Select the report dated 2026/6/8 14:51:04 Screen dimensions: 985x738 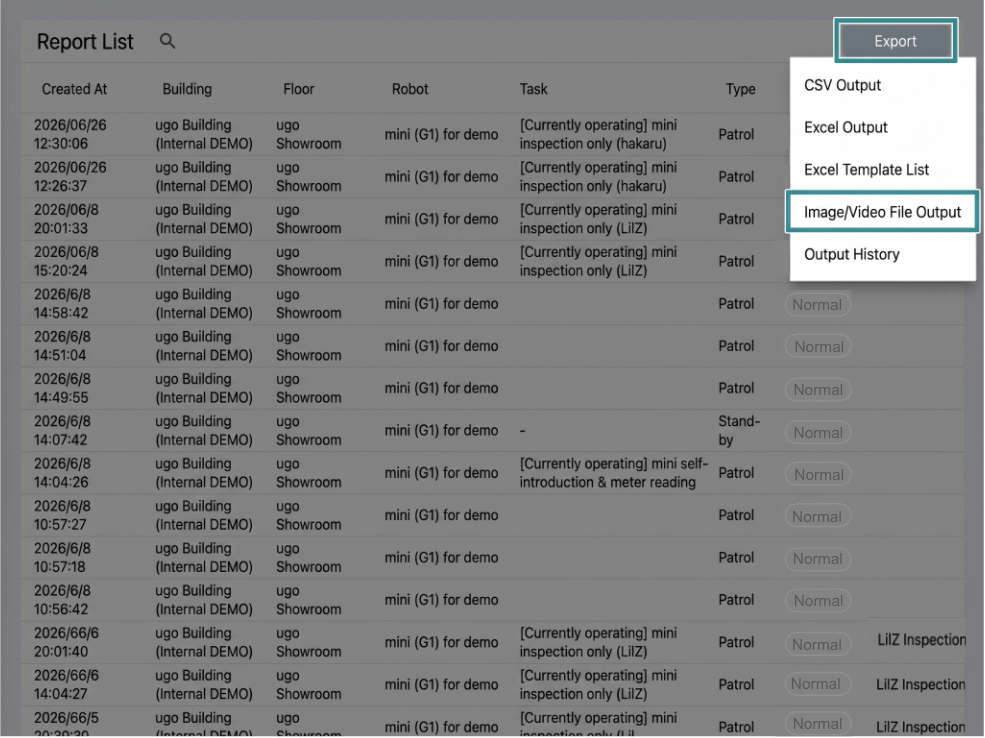[x=492, y=346]
